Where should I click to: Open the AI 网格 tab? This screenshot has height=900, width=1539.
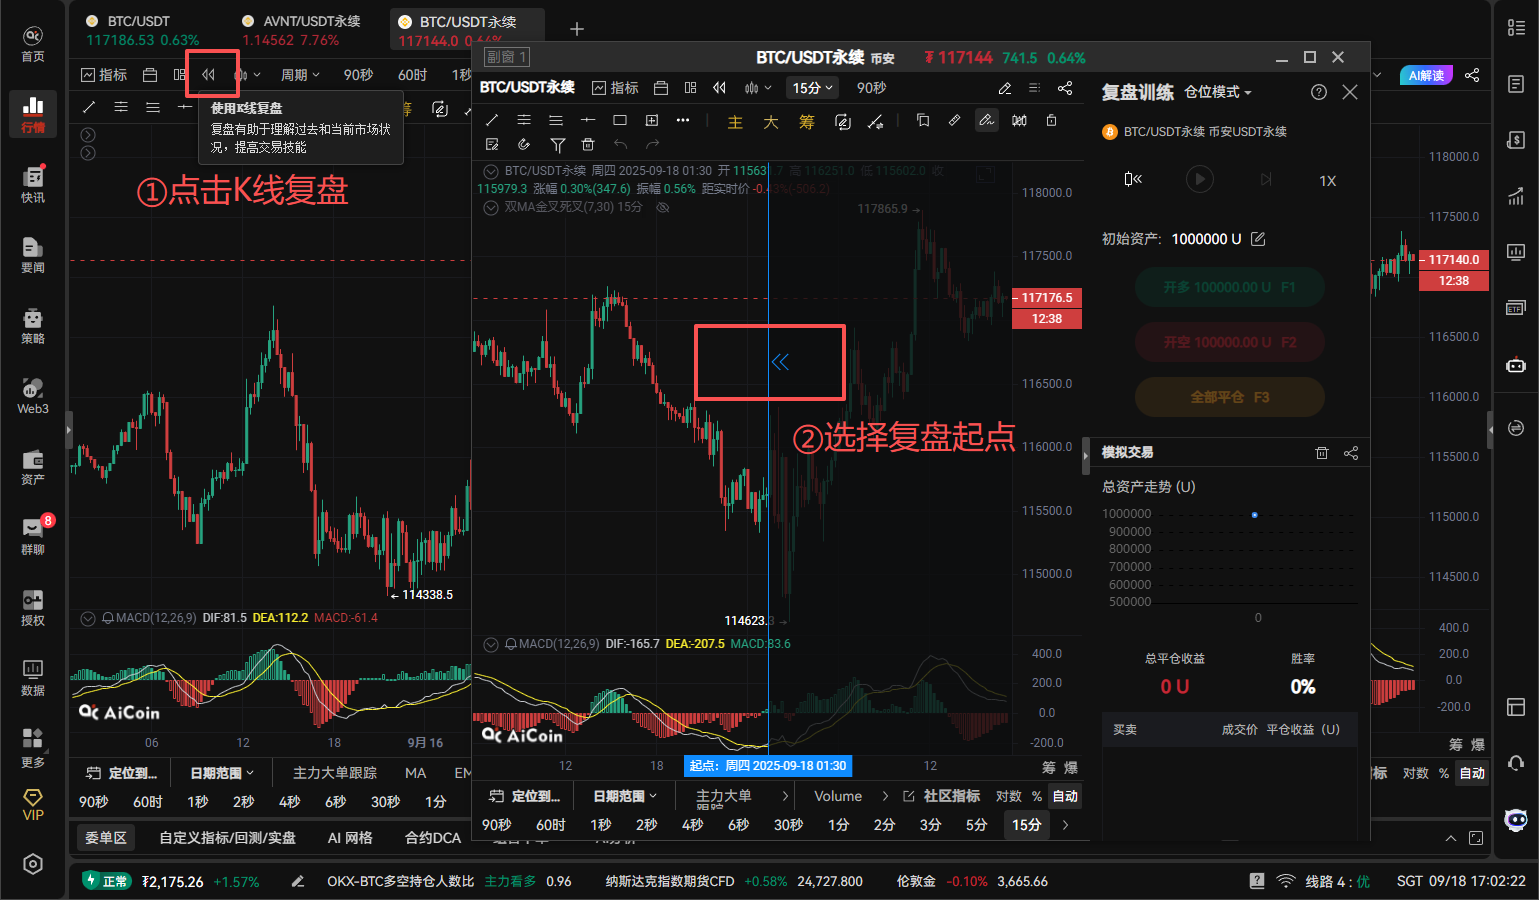point(350,838)
